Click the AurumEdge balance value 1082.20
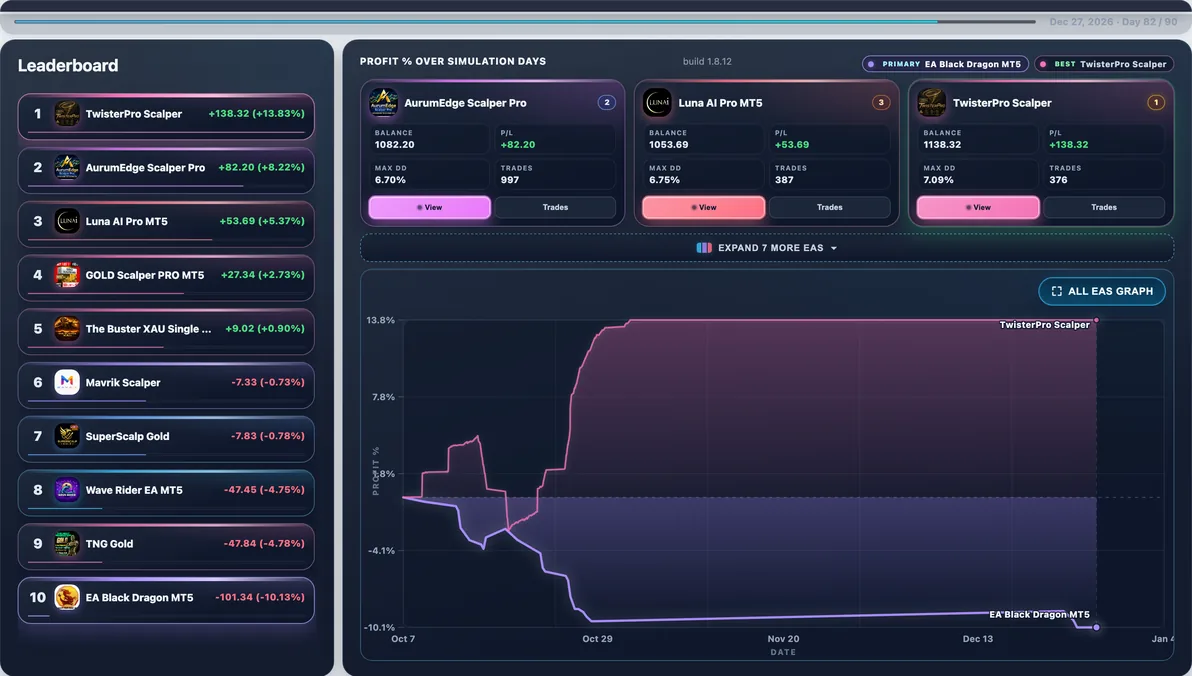 coord(395,144)
